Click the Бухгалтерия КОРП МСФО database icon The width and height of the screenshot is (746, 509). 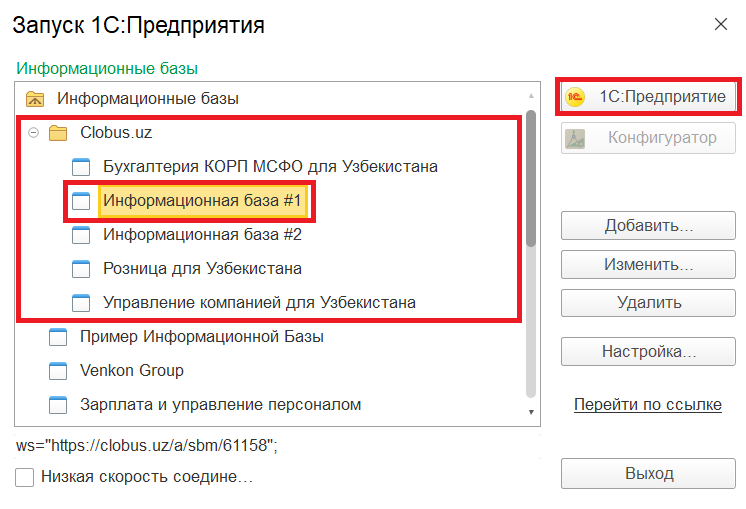click(81, 166)
